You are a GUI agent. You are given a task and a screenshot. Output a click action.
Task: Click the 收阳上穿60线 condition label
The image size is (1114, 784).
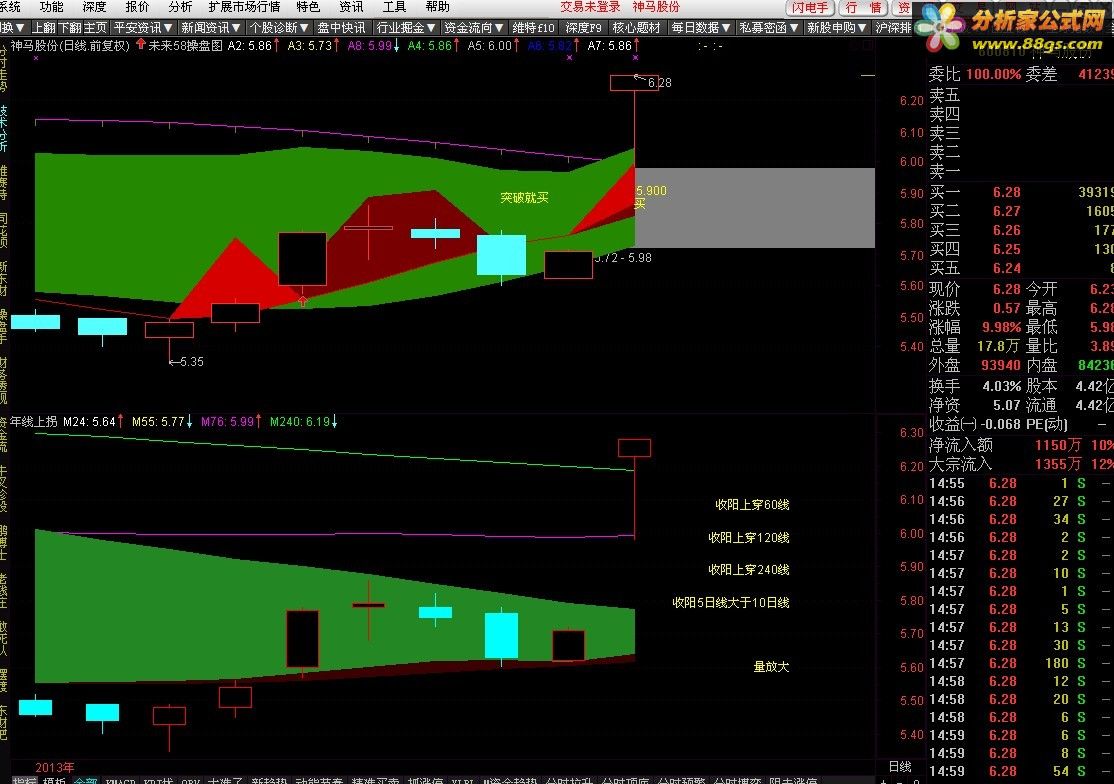pyautogui.click(x=752, y=505)
